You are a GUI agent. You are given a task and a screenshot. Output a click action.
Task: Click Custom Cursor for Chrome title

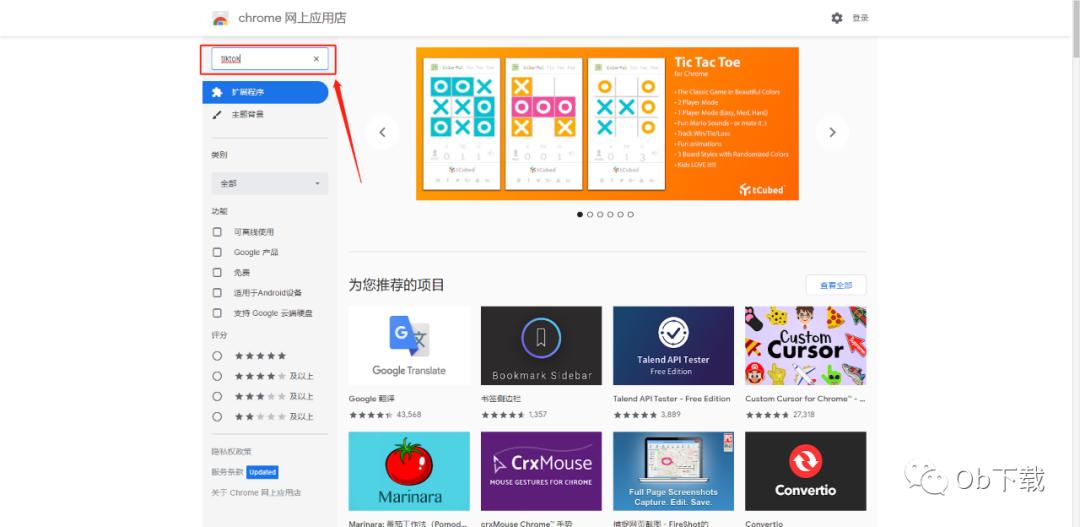[x=805, y=399]
